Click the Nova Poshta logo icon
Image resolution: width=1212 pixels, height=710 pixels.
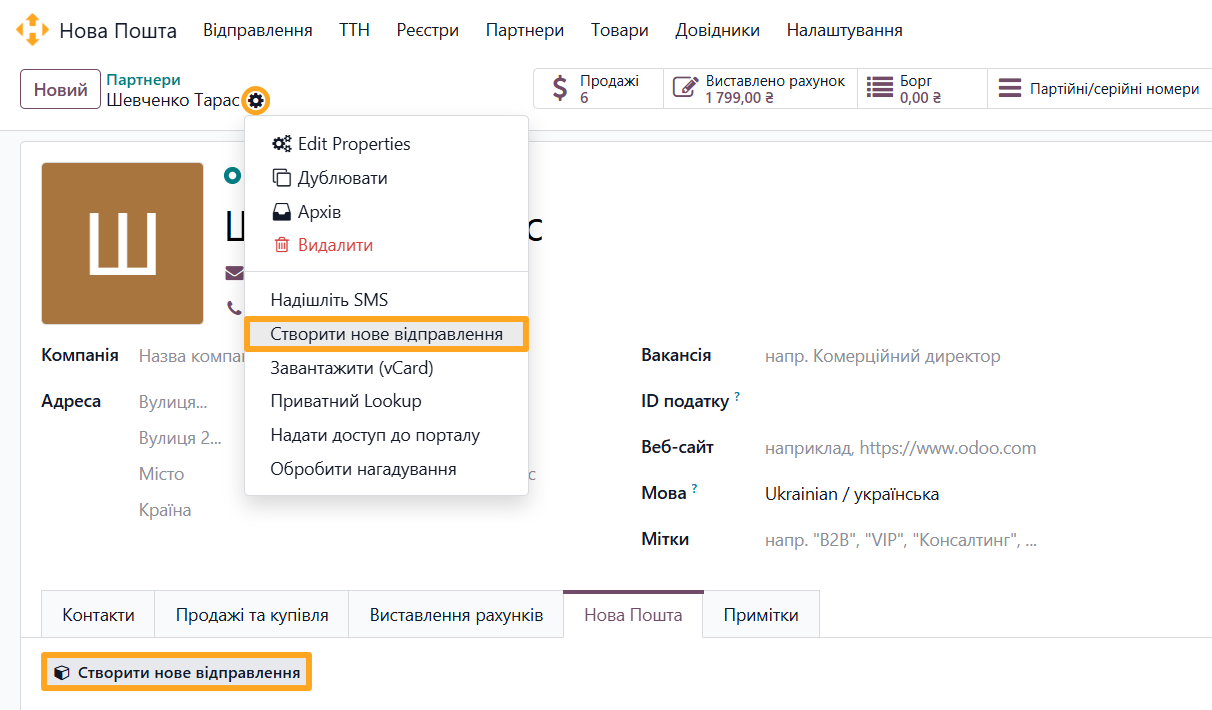tap(32, 30)
